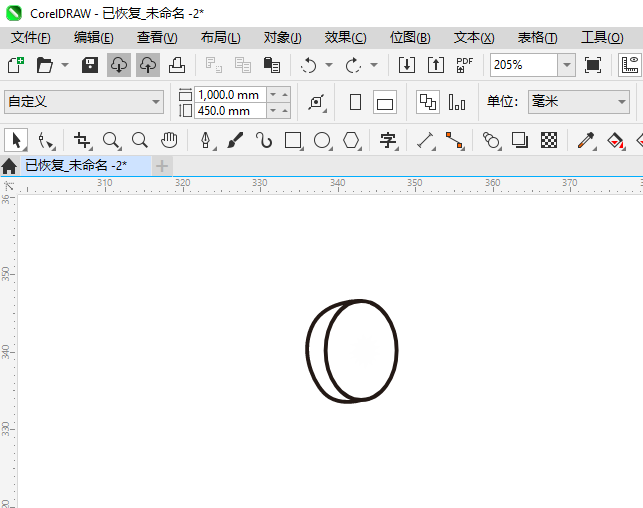Open the zoom level dropdown arrow
Screen dimensions: 643x508
pos(566,65)
